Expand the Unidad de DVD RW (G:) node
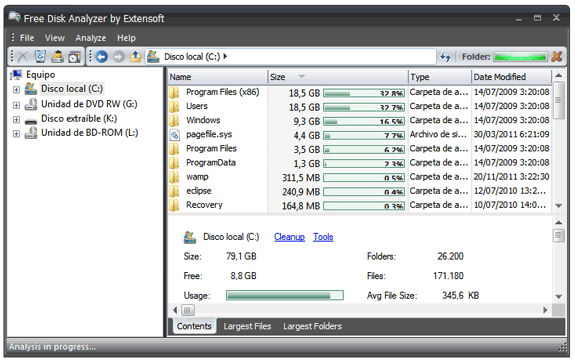 (x=16, y=105)
